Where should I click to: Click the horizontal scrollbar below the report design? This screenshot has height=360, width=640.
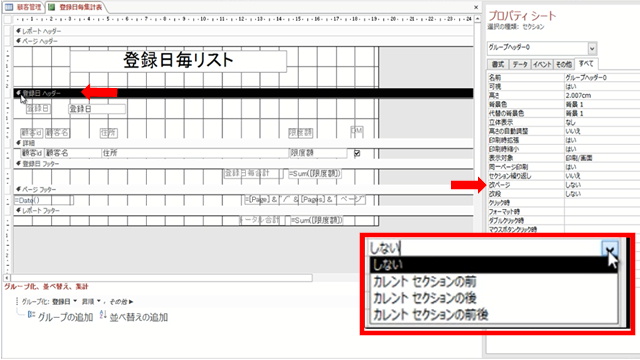pyautogui.click(x=161, y=278)
